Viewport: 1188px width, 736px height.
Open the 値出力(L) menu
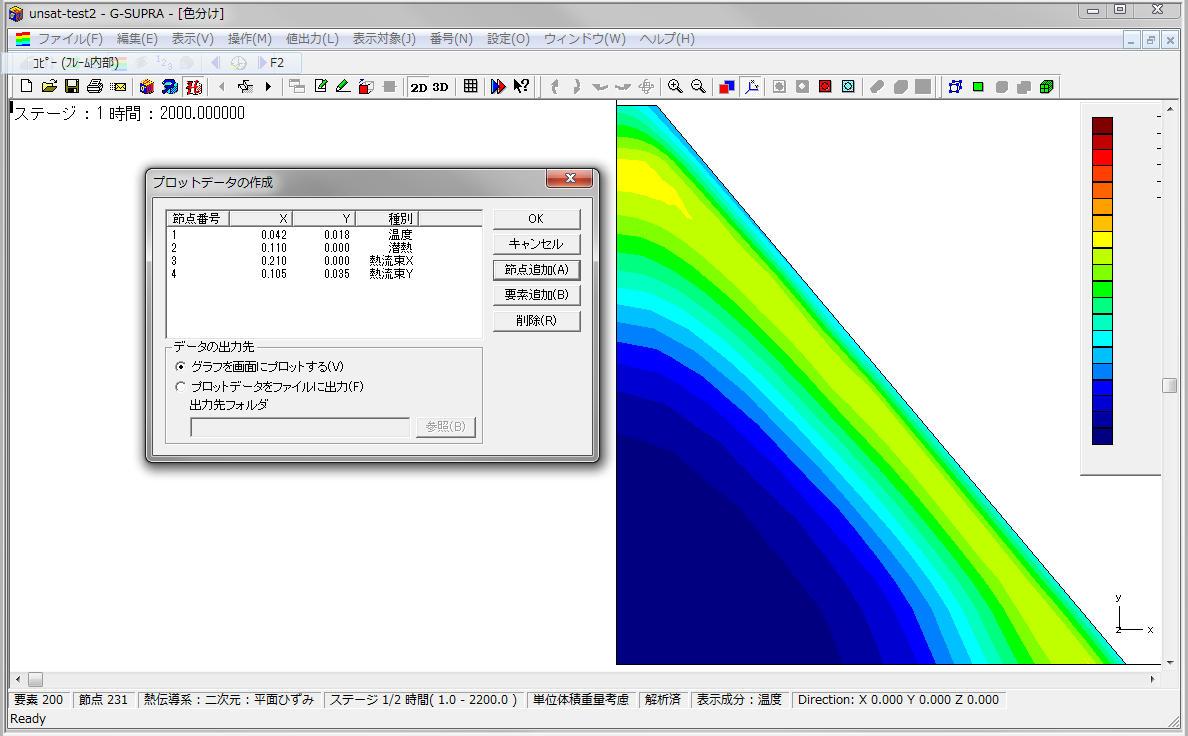[312, 39]
